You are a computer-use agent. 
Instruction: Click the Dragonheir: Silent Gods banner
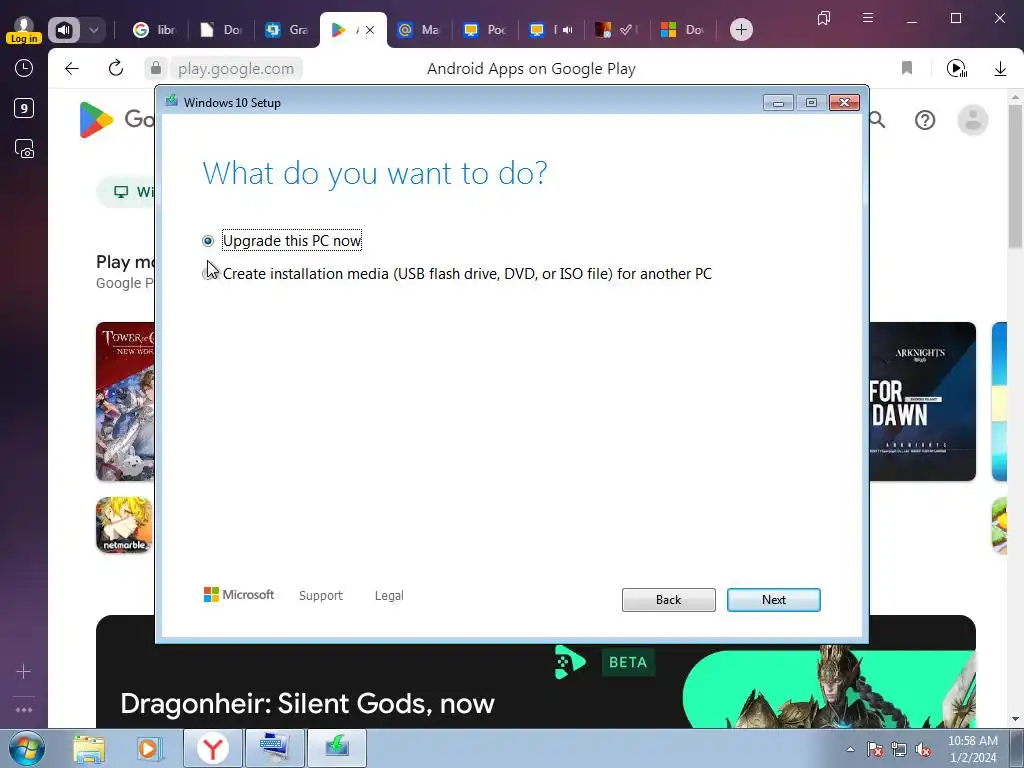(536, 686)
